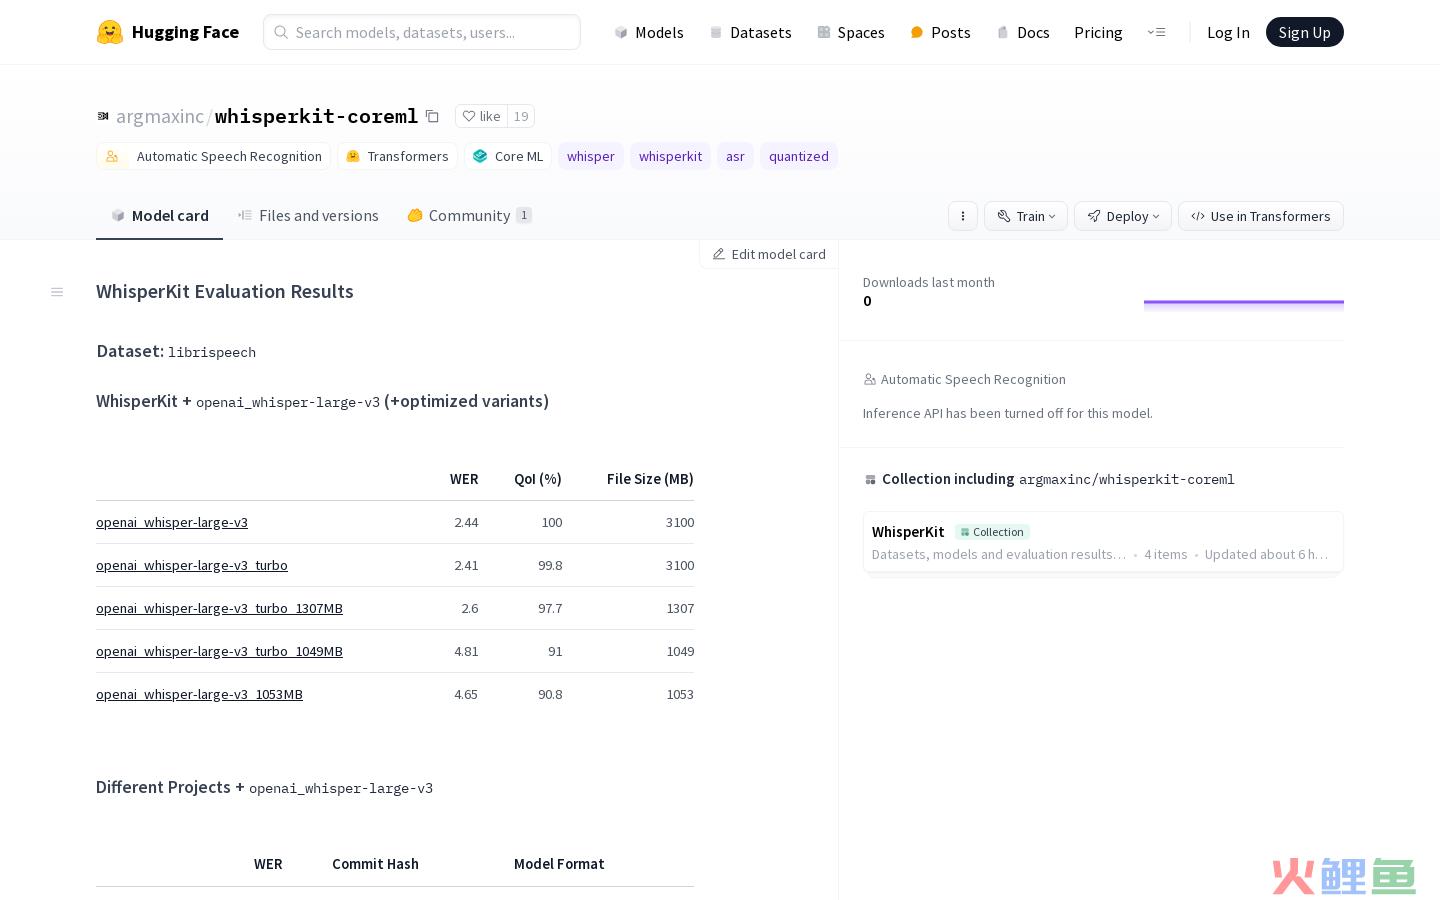Screen dimensions: 1440x900
Task: Open the Pricing page
Action: (1098, 32)
